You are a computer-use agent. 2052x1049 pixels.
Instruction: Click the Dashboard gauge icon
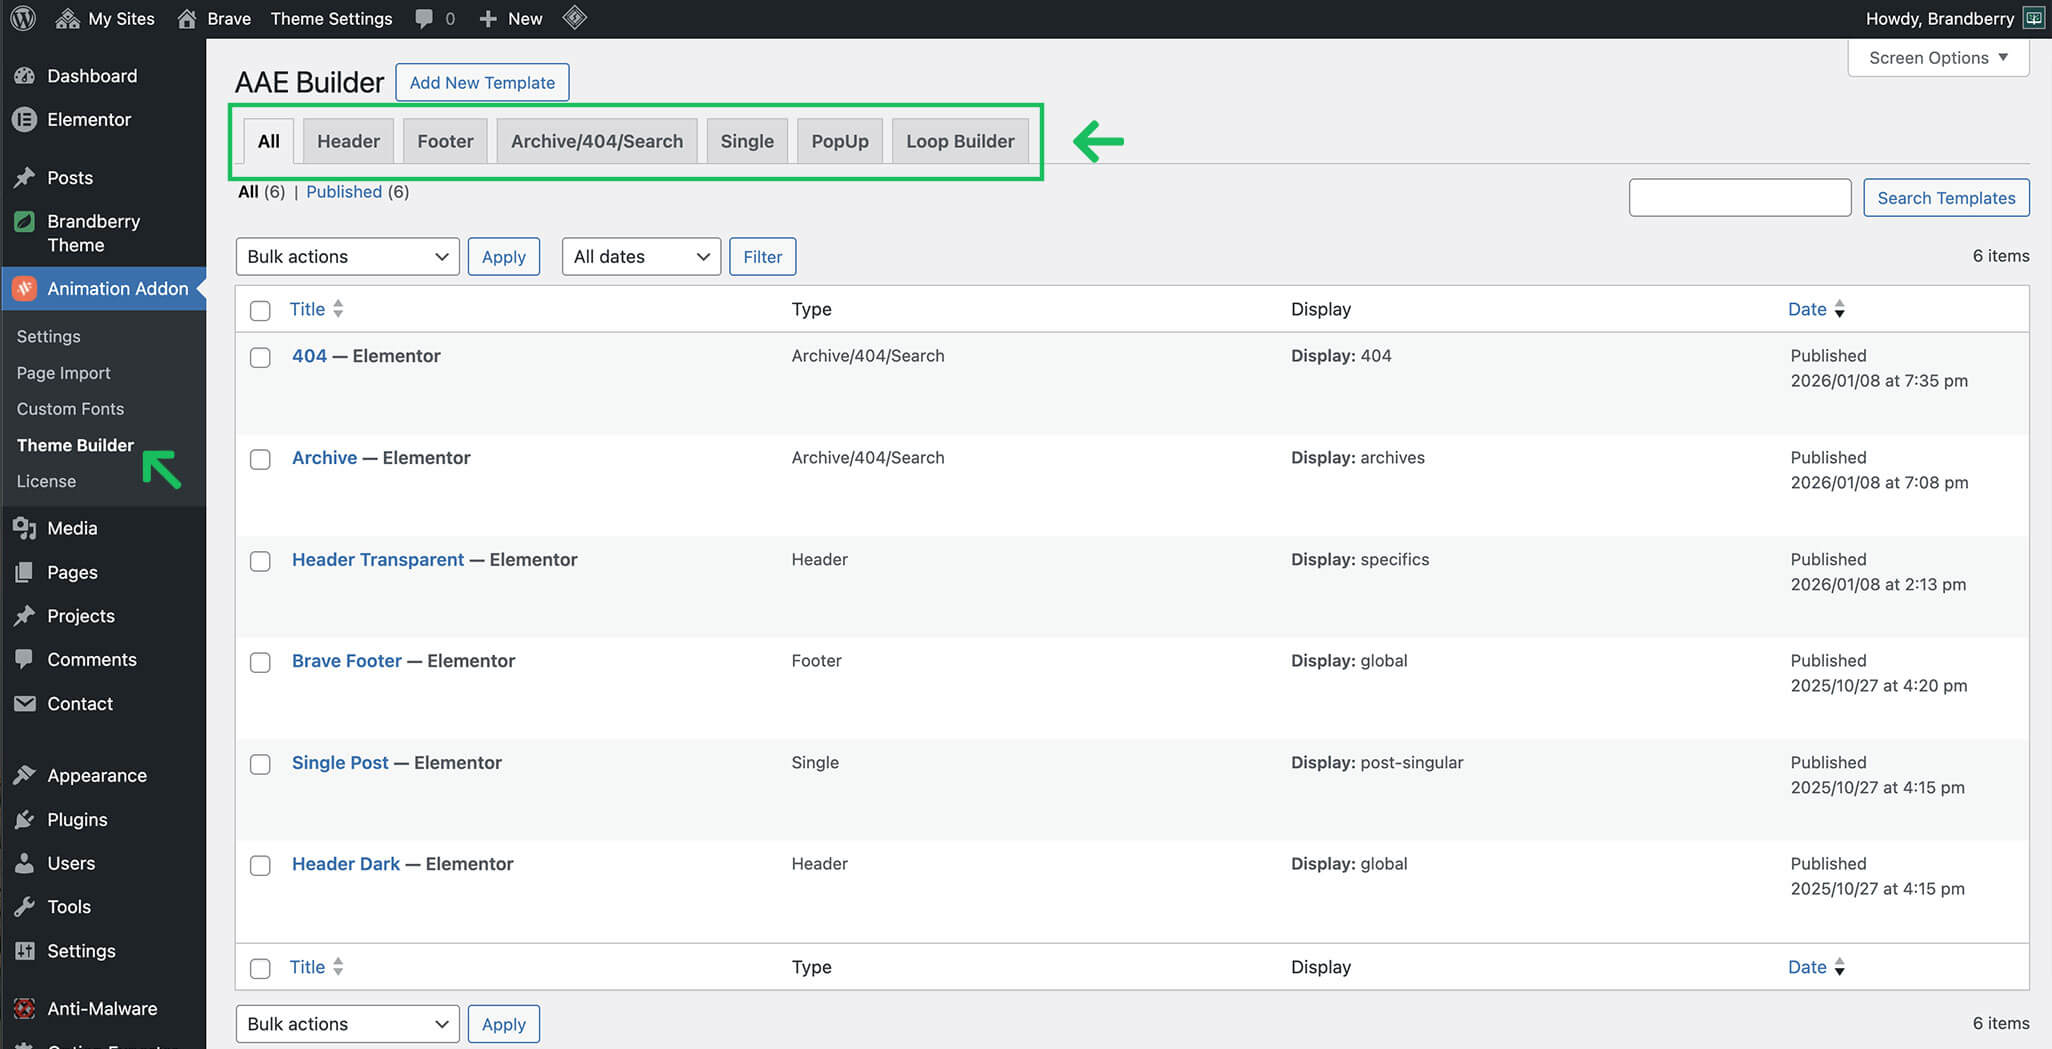coord(24,76)
